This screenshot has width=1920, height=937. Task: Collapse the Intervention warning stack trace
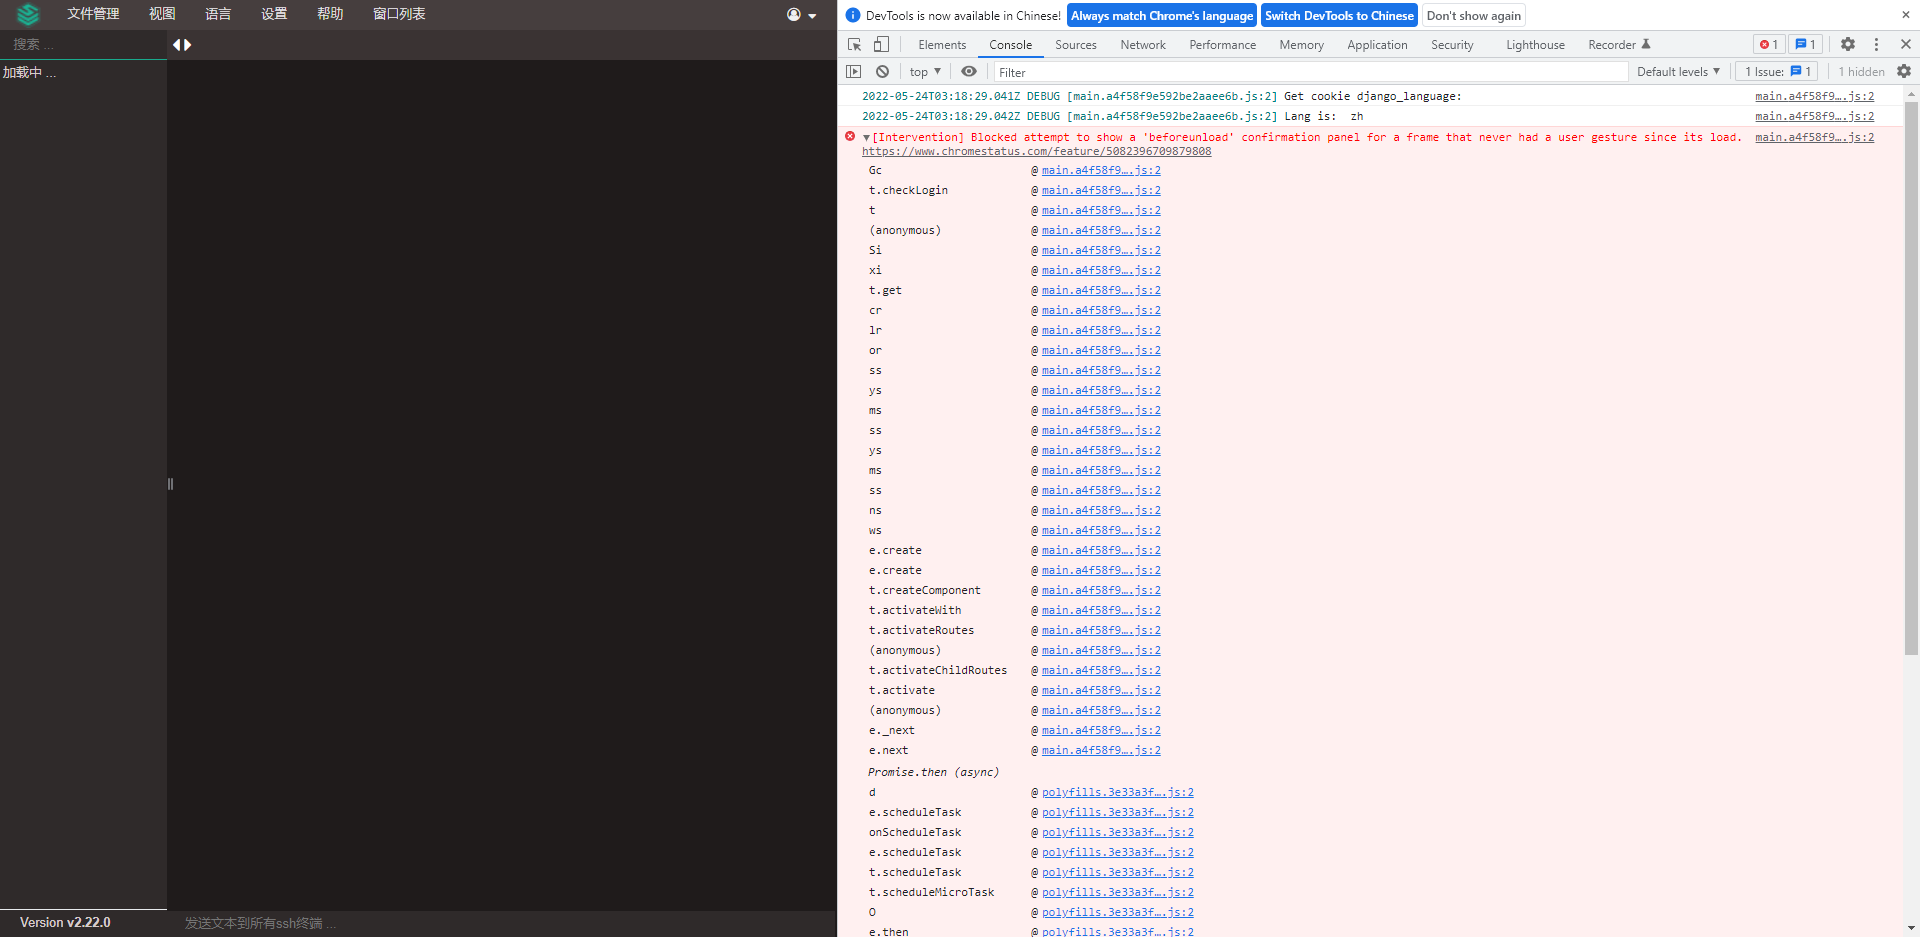(864, 137)
